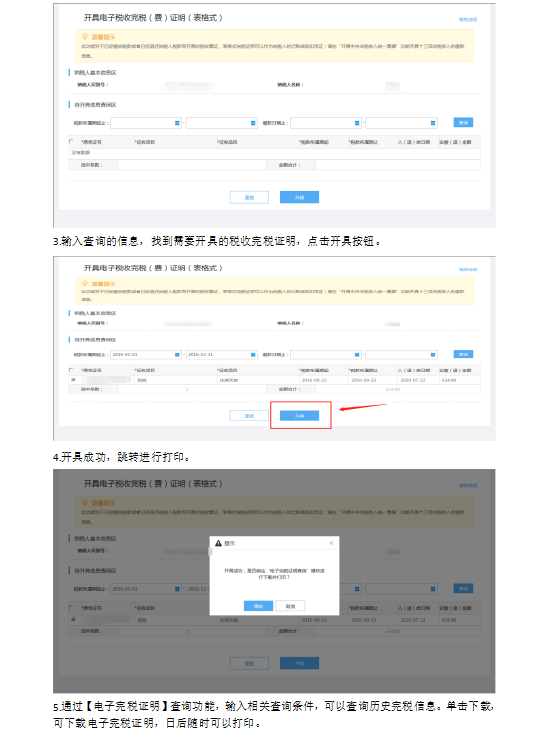Uncheck the 634.98 record row in second screenshot
Viewport: 557px width, 737px height.
[x=73, y=379]
